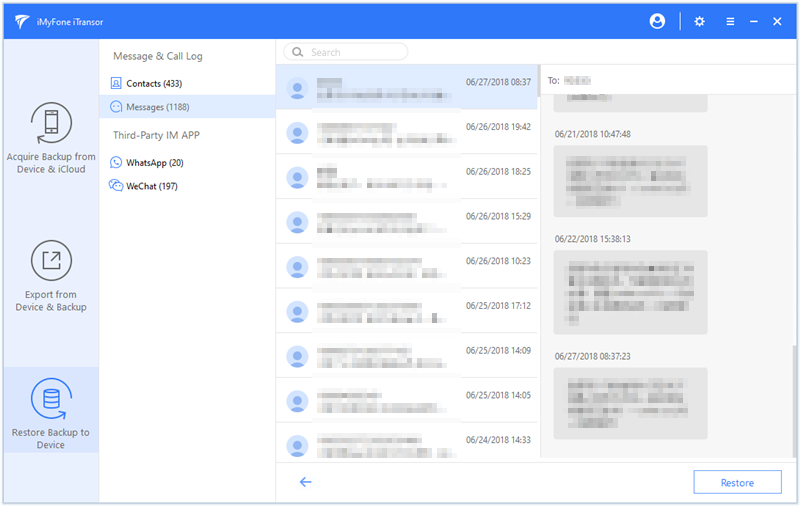Select conversation dated 06/26/2018 19:42
This screenshot has width=800, height=506.
pyautogui.click(x=407, y=132)
